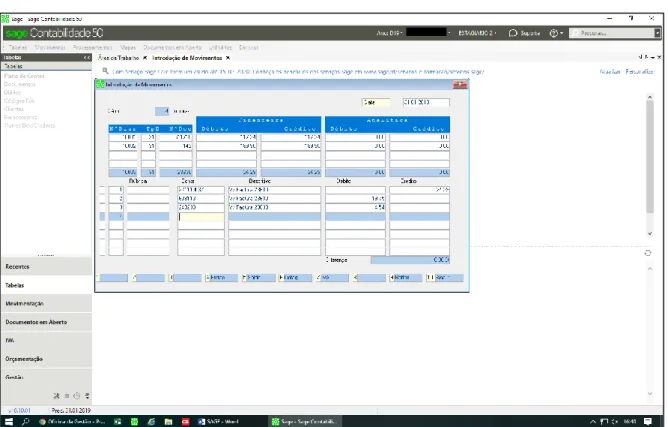Open the search field dropdown arrow
Viewport: 668px width, 427px height.
click(657, 33)
